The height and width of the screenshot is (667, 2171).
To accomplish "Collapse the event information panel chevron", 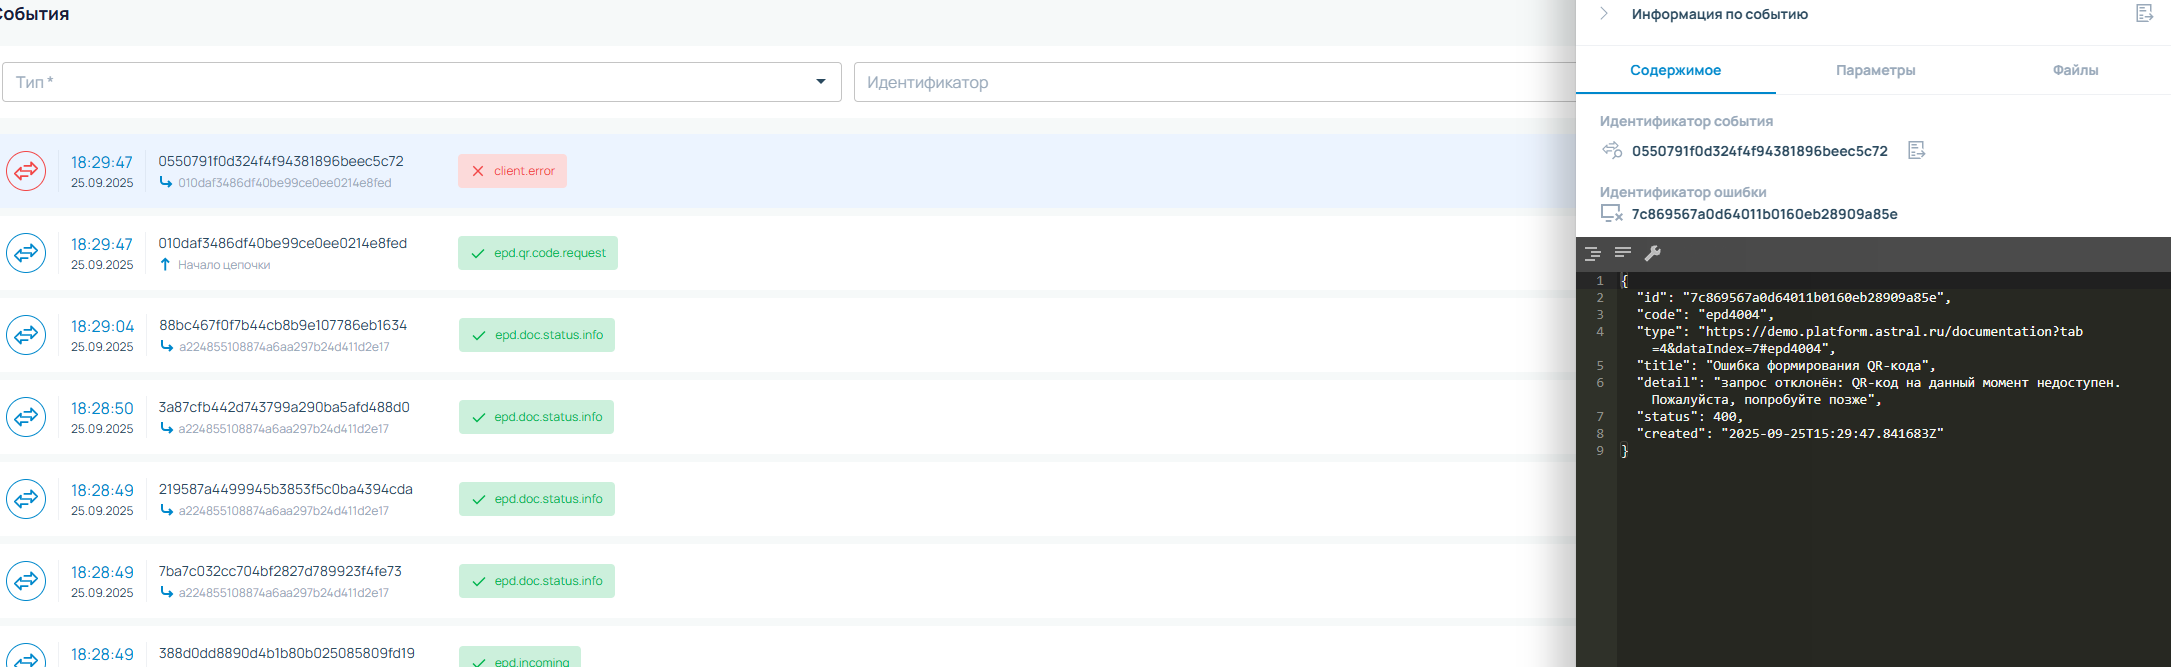I will point(1604,14).
